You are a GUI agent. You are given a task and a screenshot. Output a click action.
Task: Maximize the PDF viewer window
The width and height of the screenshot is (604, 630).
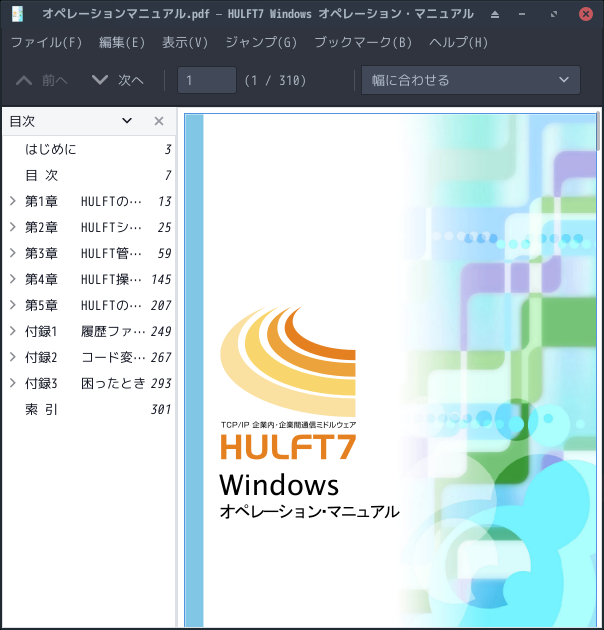tap(554, 14)
